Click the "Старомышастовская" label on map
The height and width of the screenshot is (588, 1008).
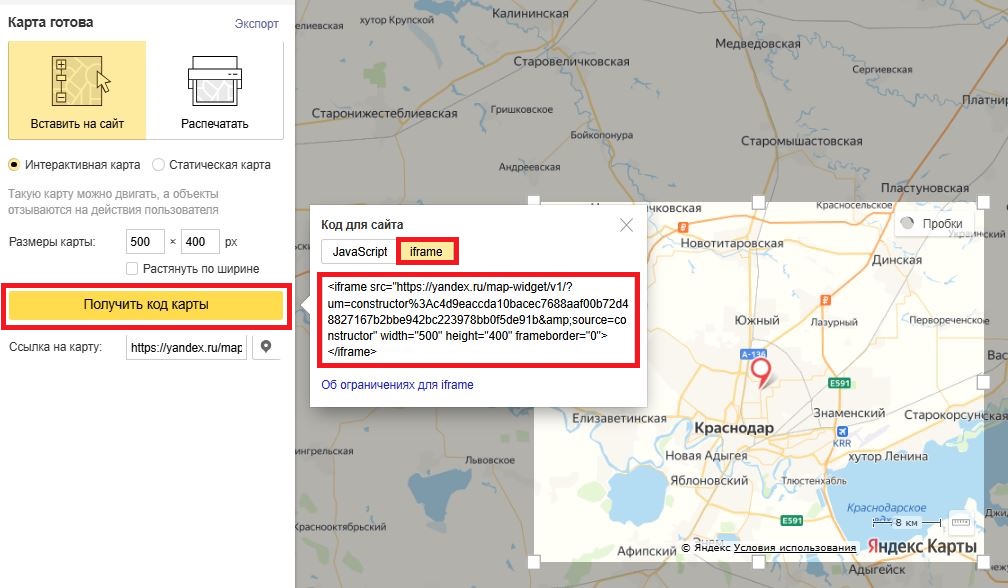coord(802,141)
